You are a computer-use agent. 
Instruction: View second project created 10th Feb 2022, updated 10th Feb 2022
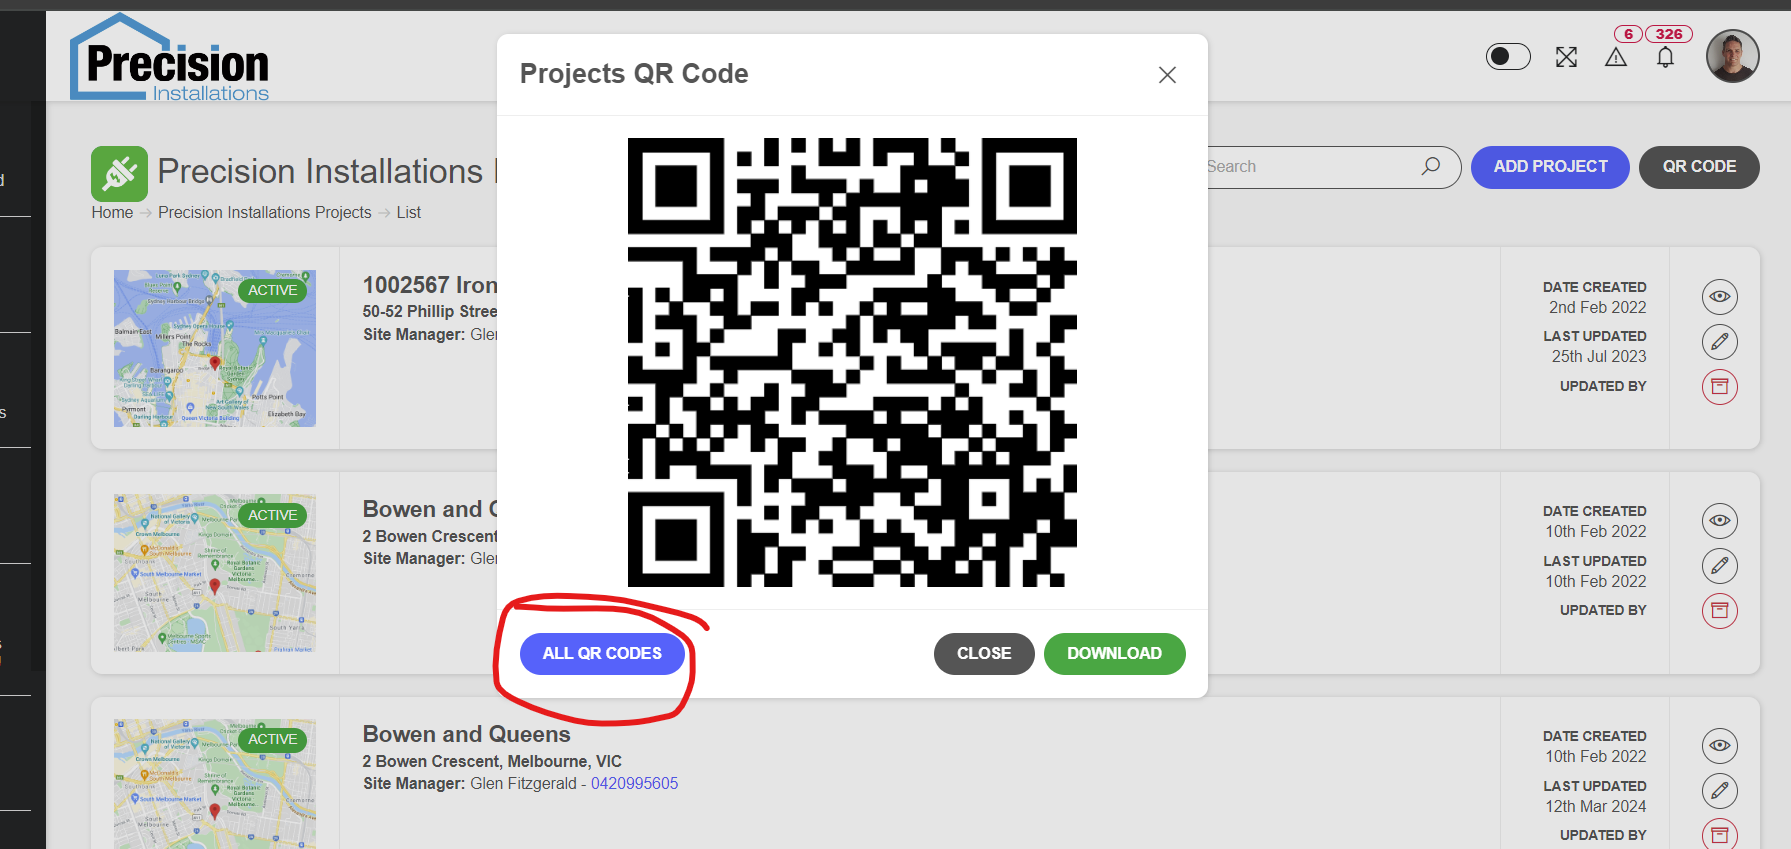click(x=1720, y=520)
